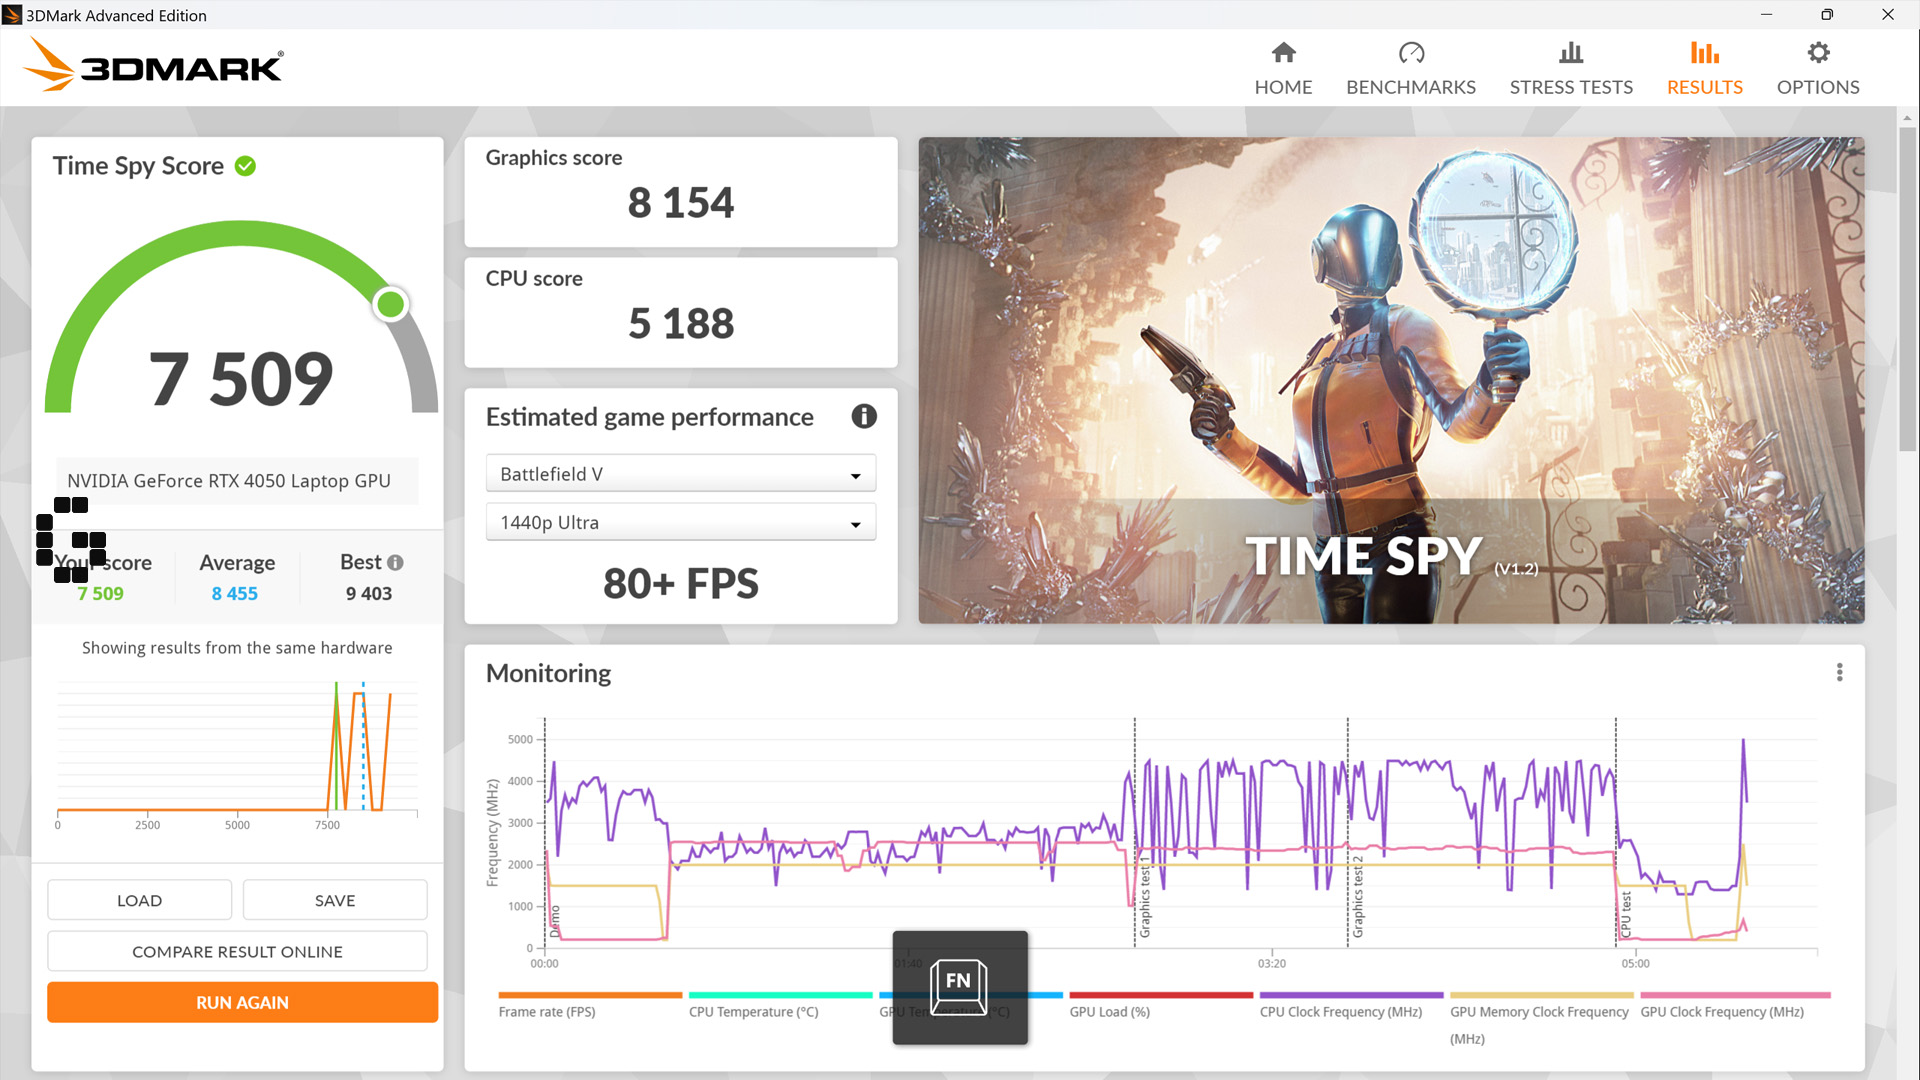Show info about Best score
Image resolution: width=1920 pixels, height=1080 pixels.
click(x=396, y=563)
